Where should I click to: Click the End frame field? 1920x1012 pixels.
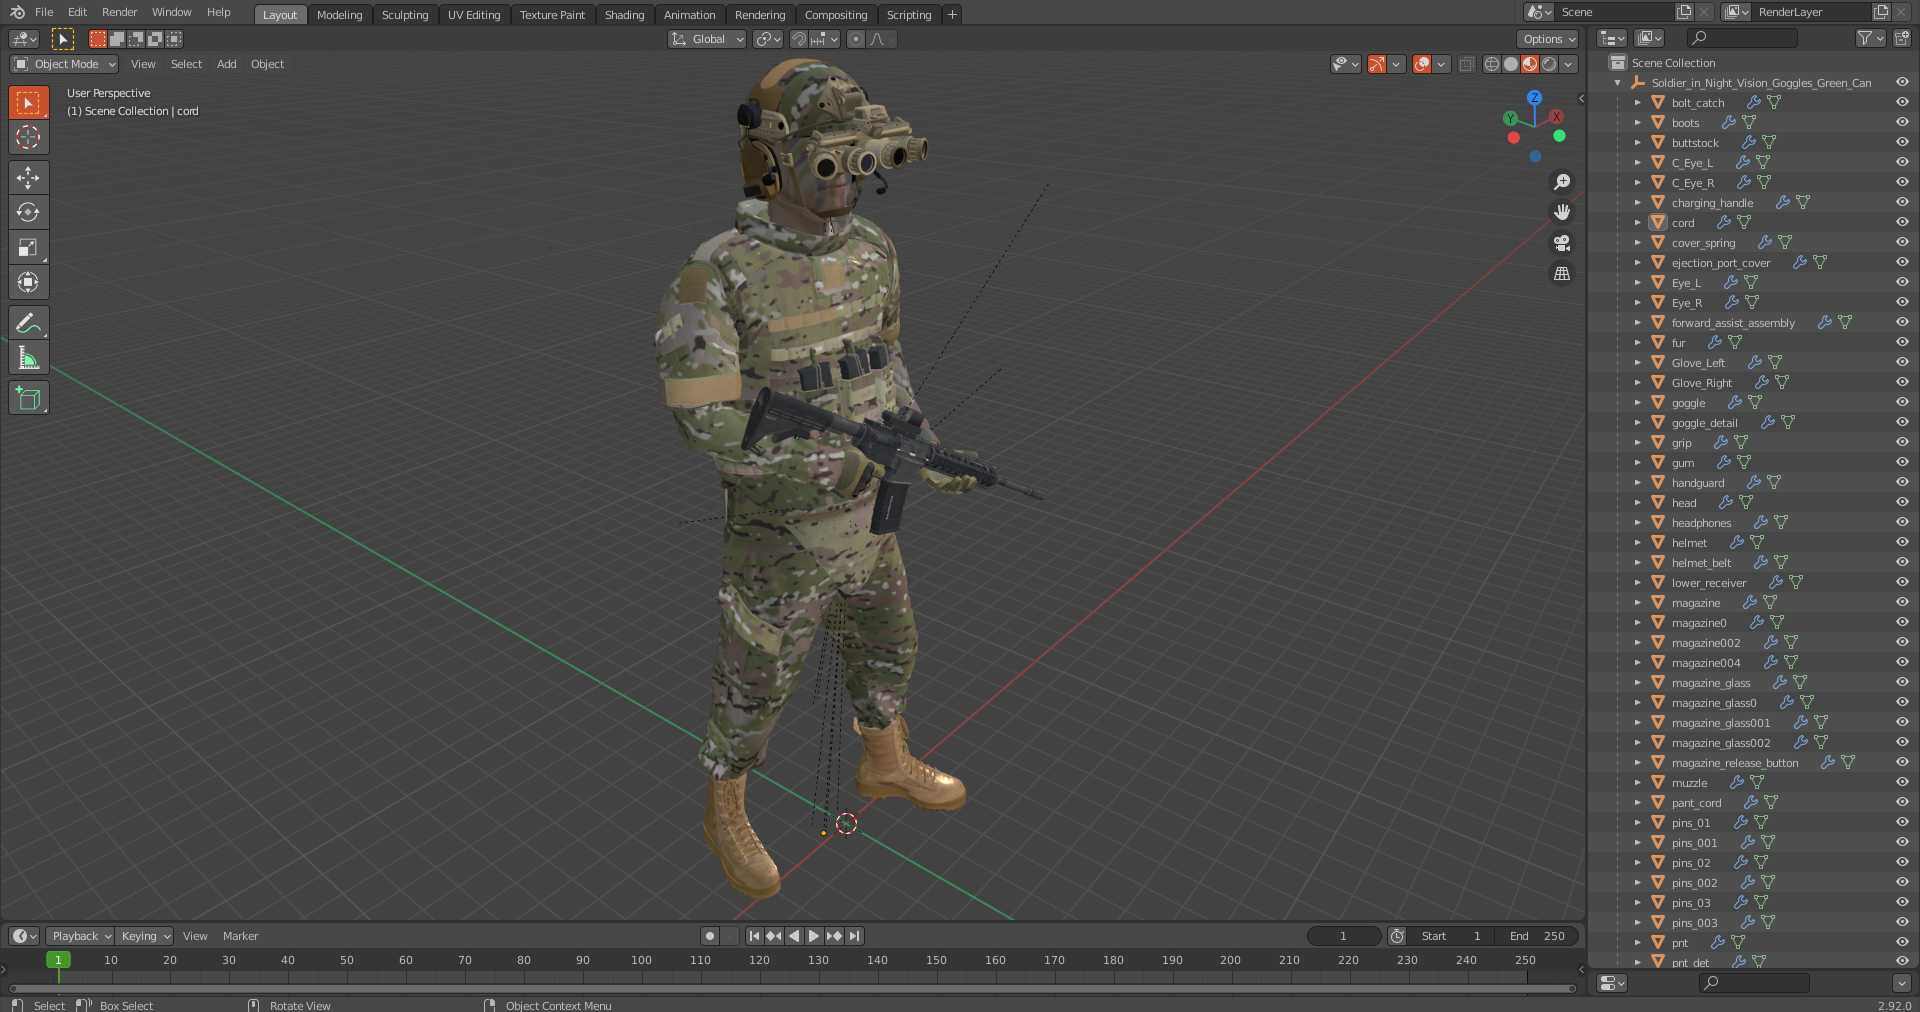[1538, 936]
